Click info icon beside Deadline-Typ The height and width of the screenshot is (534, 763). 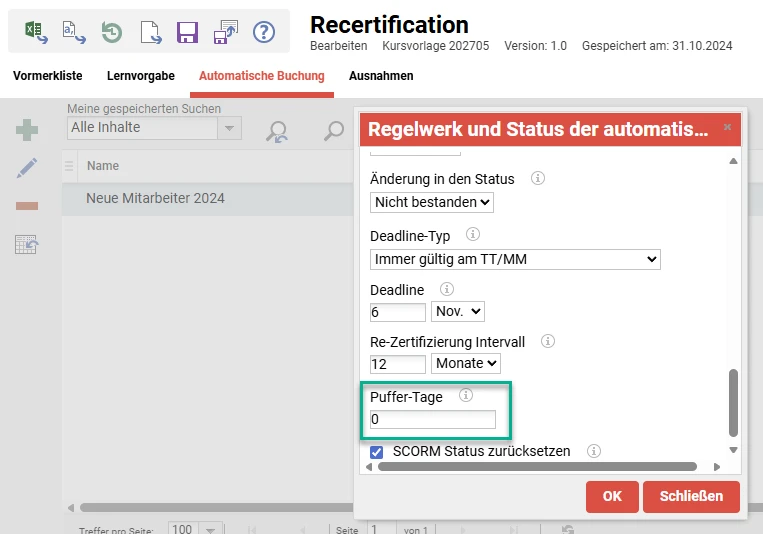pyautogui.click(x=473, y=235)
